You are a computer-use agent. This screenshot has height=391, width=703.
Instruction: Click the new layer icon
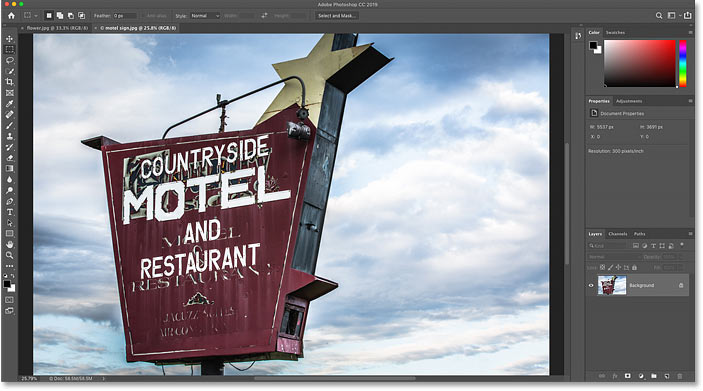click(x=667, y=376)
